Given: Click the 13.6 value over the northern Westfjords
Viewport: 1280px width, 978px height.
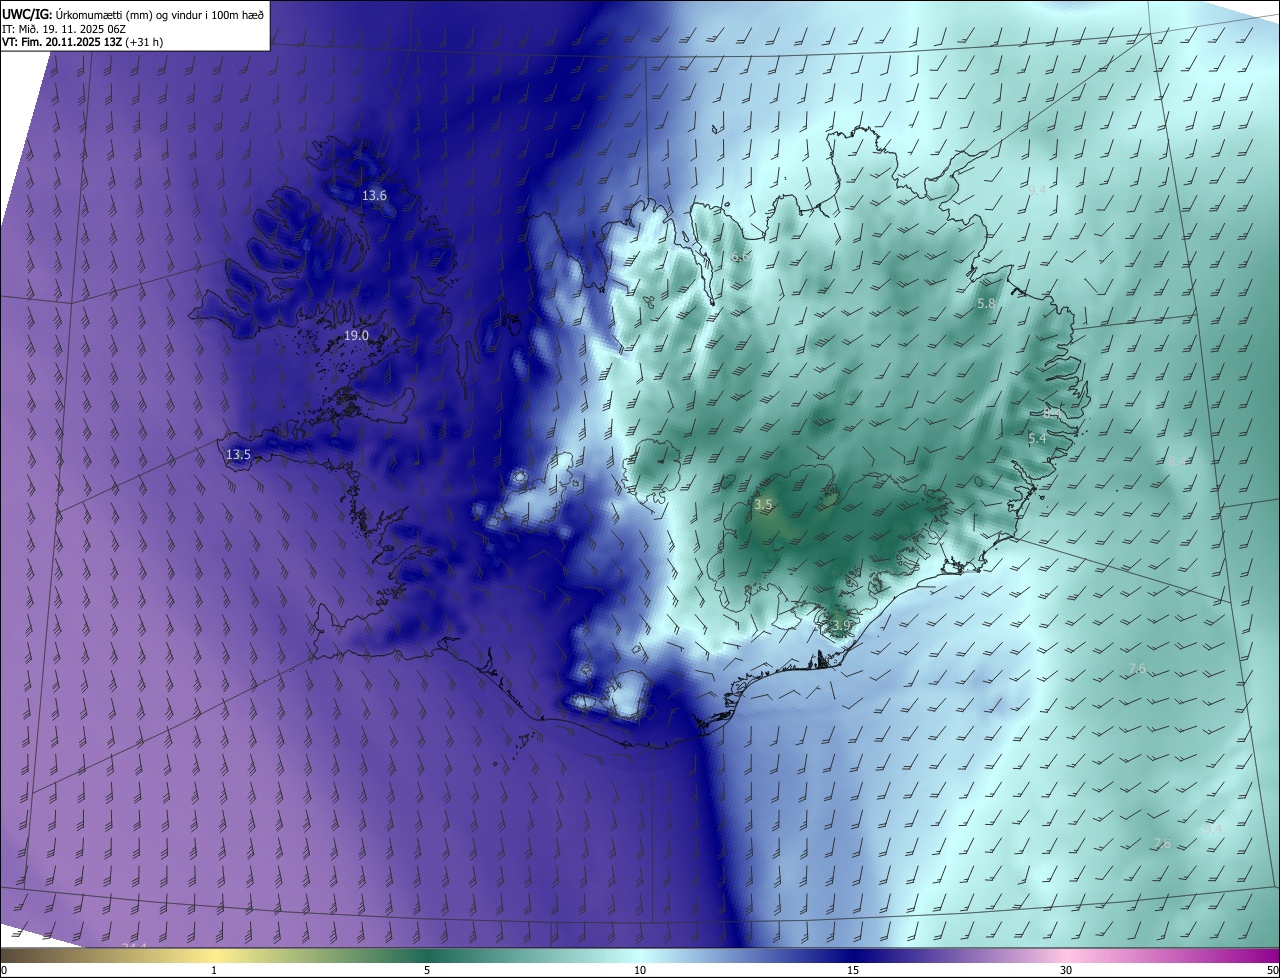Looking at the screenshot, I should click(374, 196).
